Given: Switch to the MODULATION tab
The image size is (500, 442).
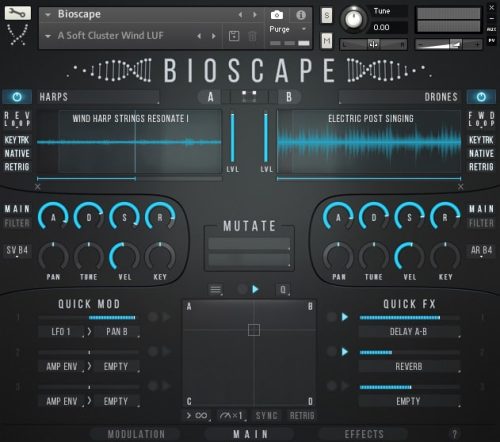Looking at the screenshot, I should pyautogui.click(x=136, y=434).
